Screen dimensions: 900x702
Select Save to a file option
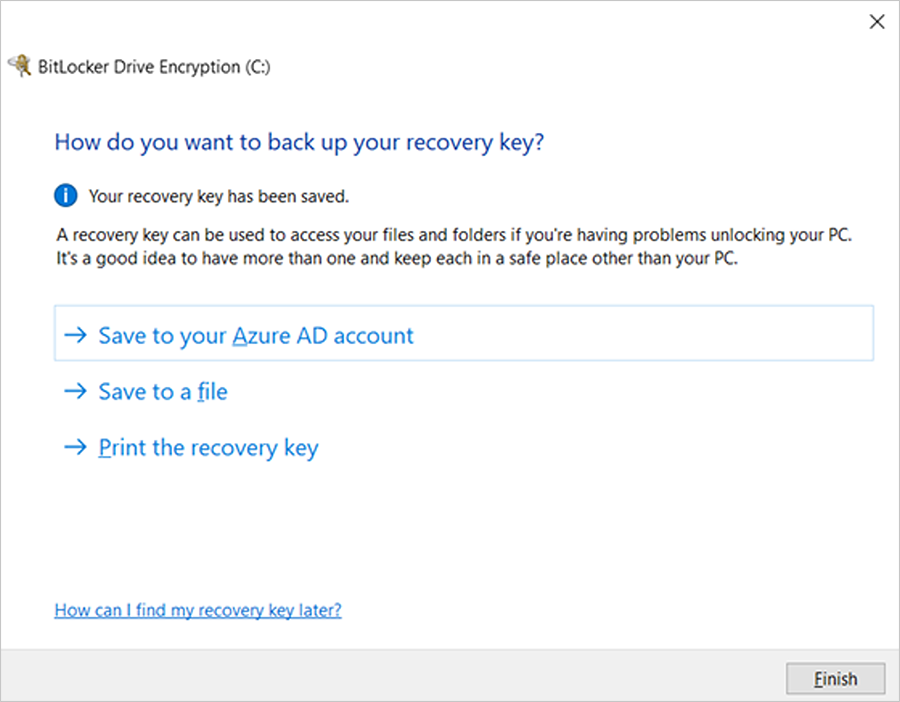coord(162,391)
